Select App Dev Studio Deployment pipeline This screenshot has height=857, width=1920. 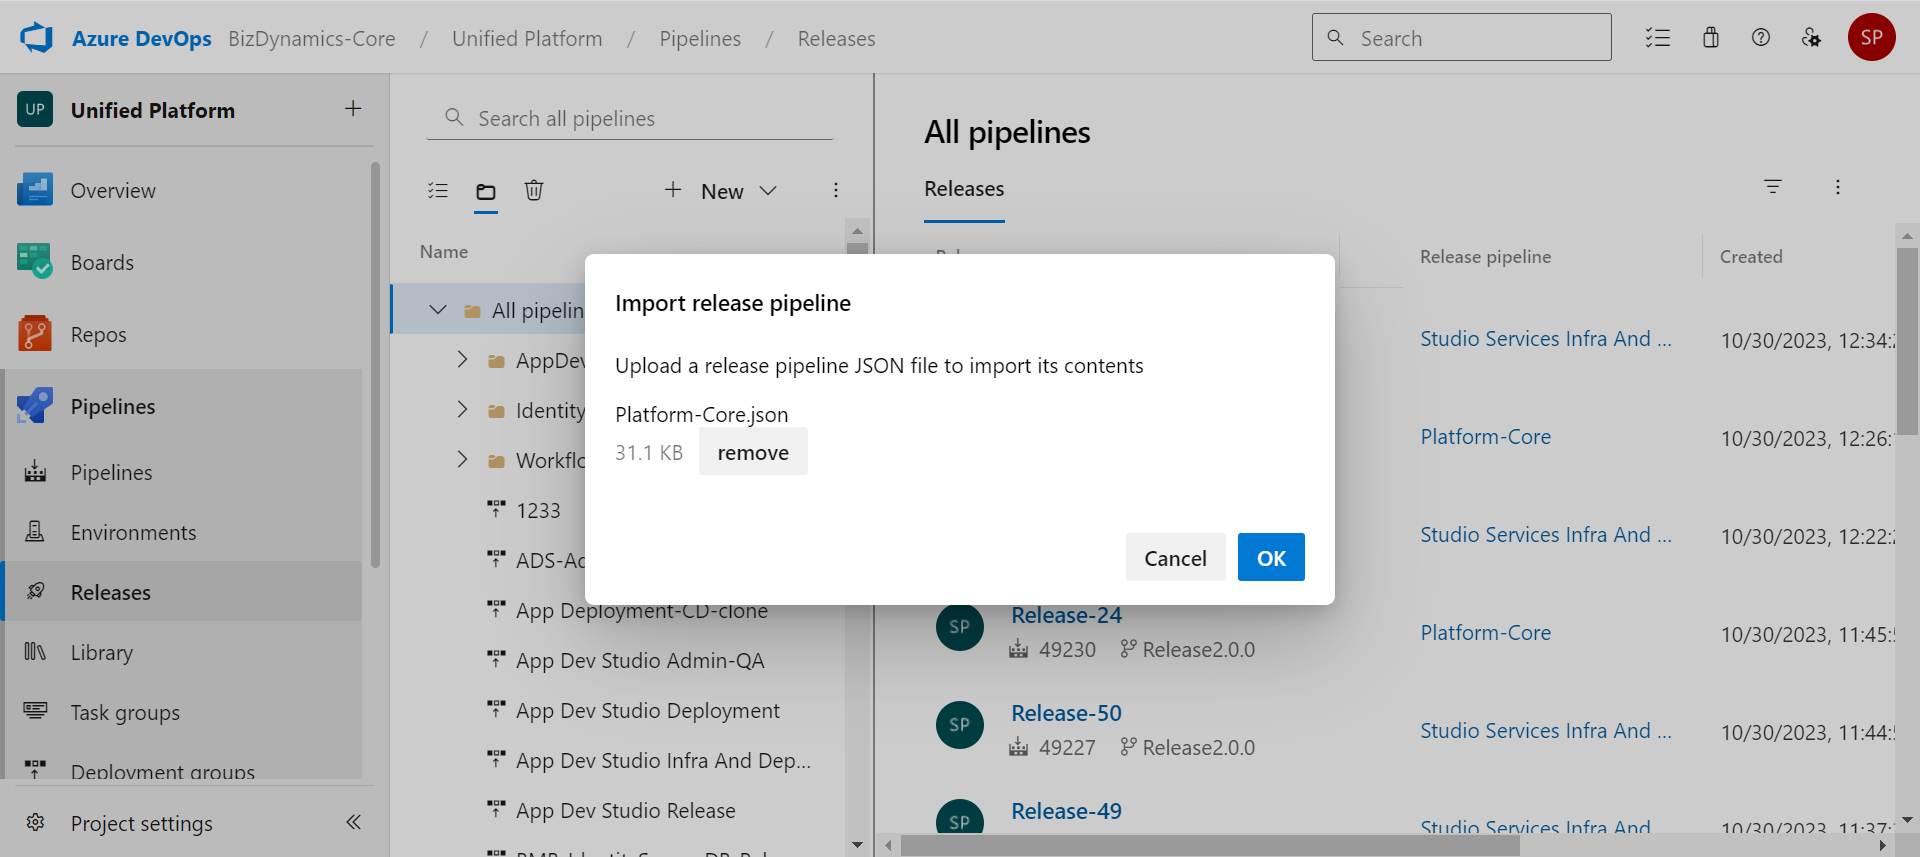point(648,710)
